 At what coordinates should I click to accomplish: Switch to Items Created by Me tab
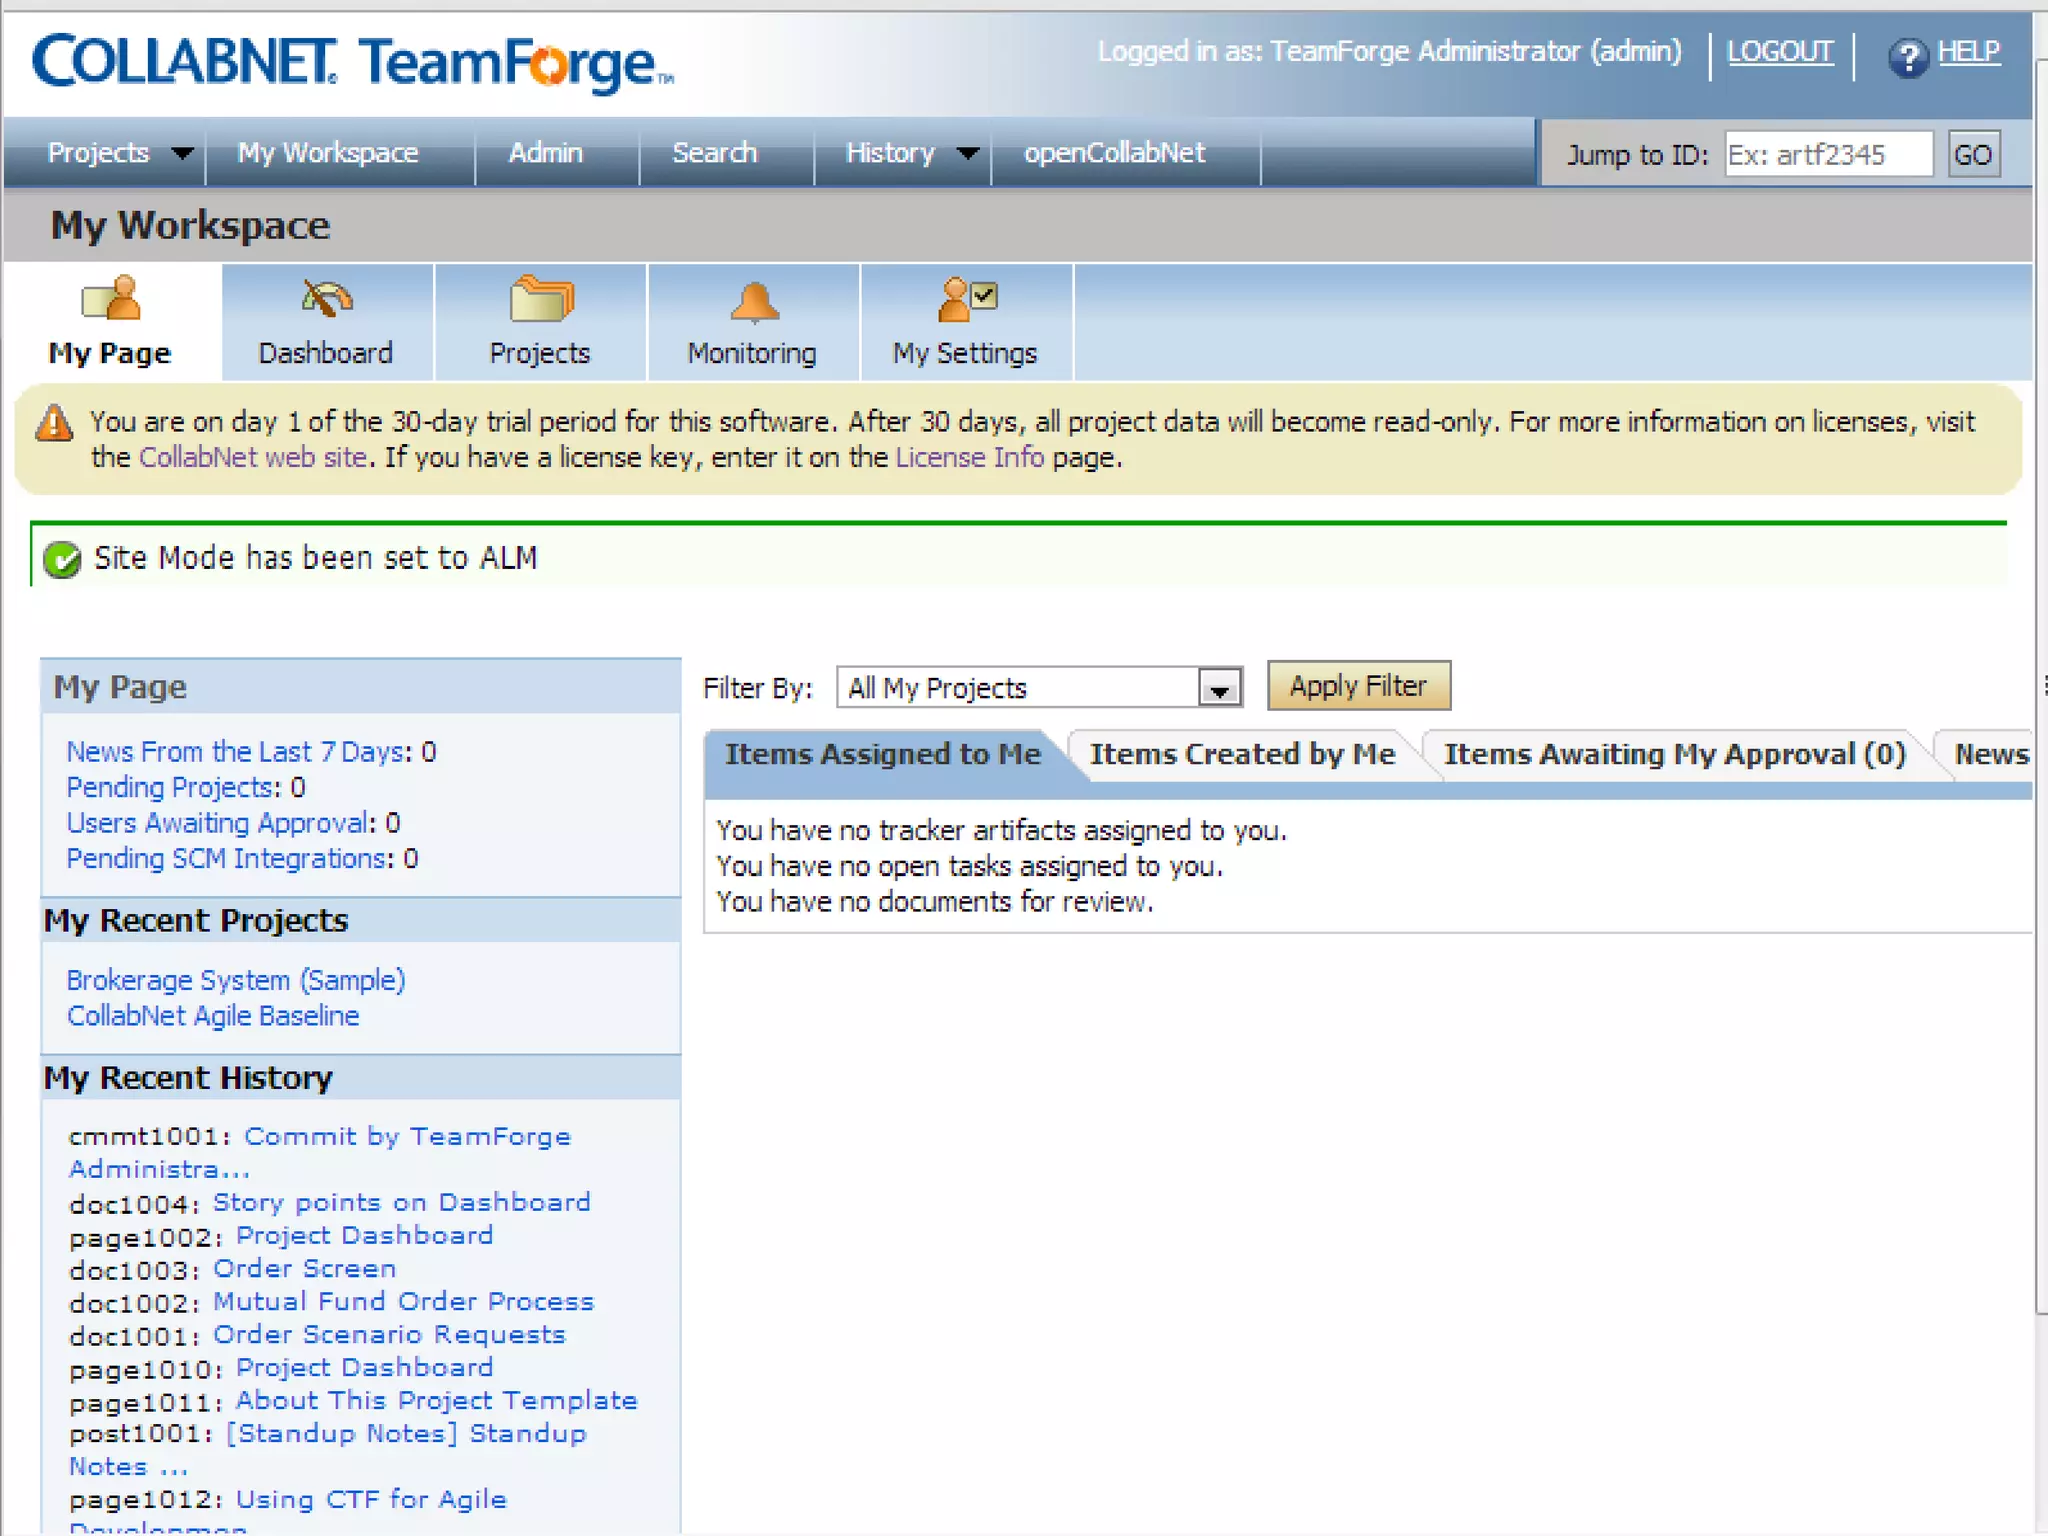coord(1241,754)
